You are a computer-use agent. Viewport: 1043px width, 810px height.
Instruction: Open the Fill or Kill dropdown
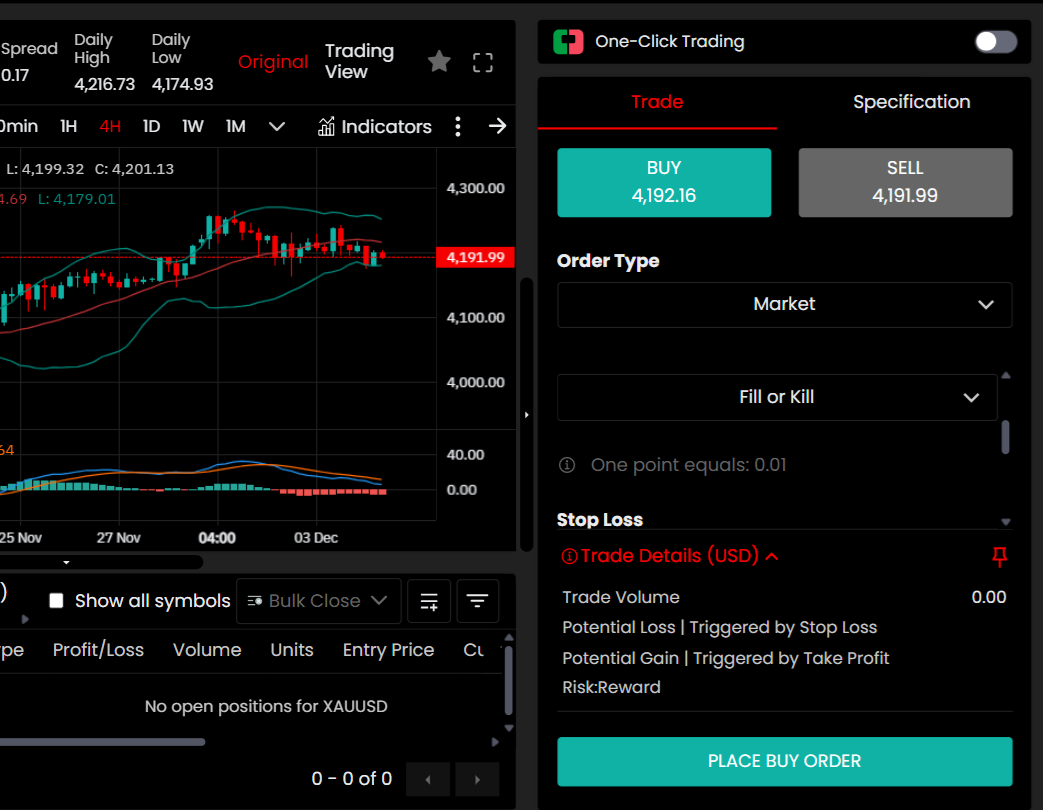point(776,397)
